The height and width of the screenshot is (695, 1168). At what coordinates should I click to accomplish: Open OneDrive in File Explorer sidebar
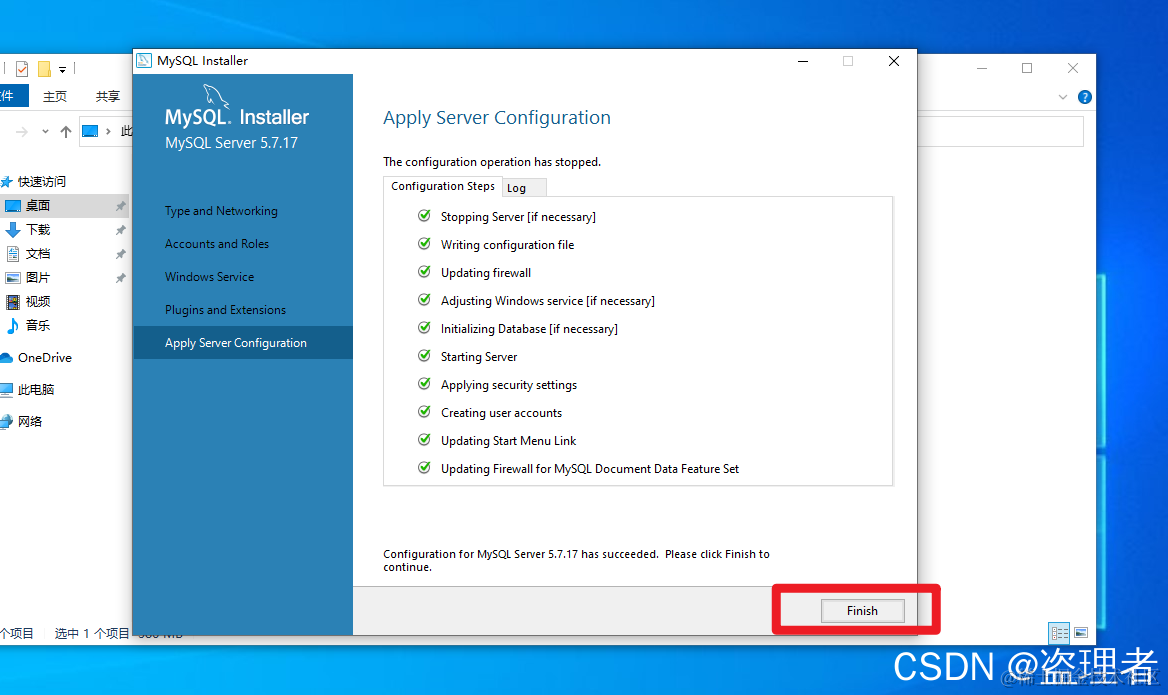tap(45, 358)
